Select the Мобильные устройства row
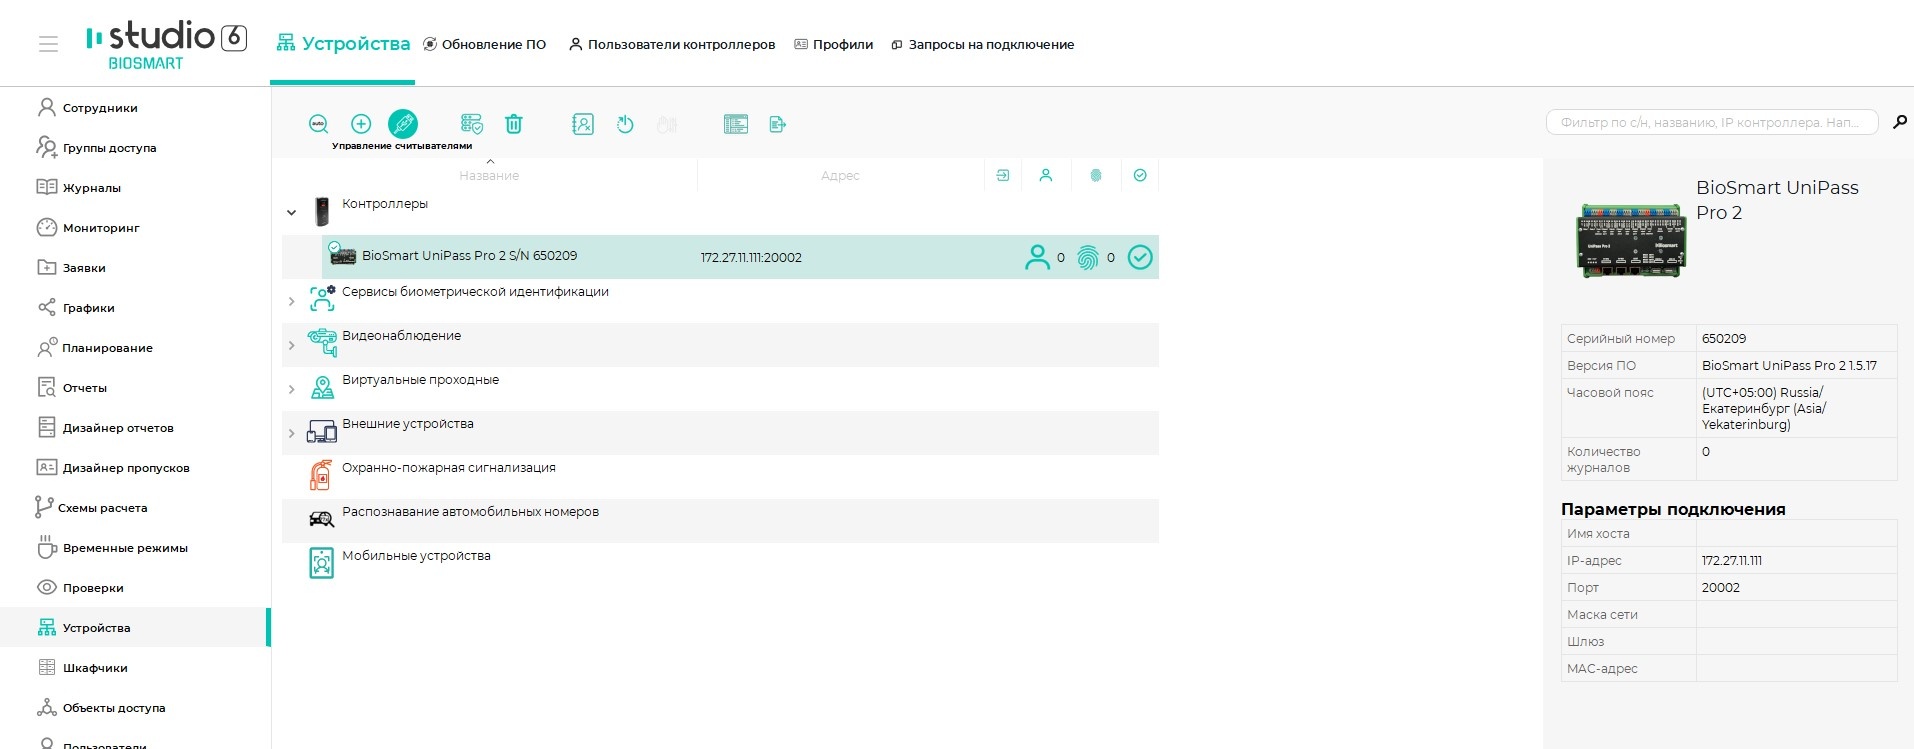This screenshot has height=749, width=1914. pos(720,565)
